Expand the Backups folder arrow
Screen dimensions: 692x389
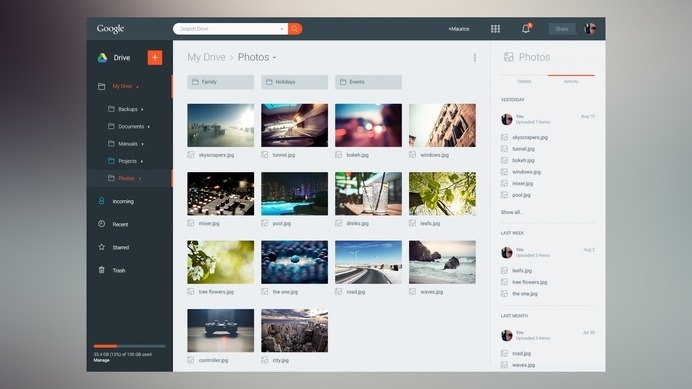coord(142,109)
